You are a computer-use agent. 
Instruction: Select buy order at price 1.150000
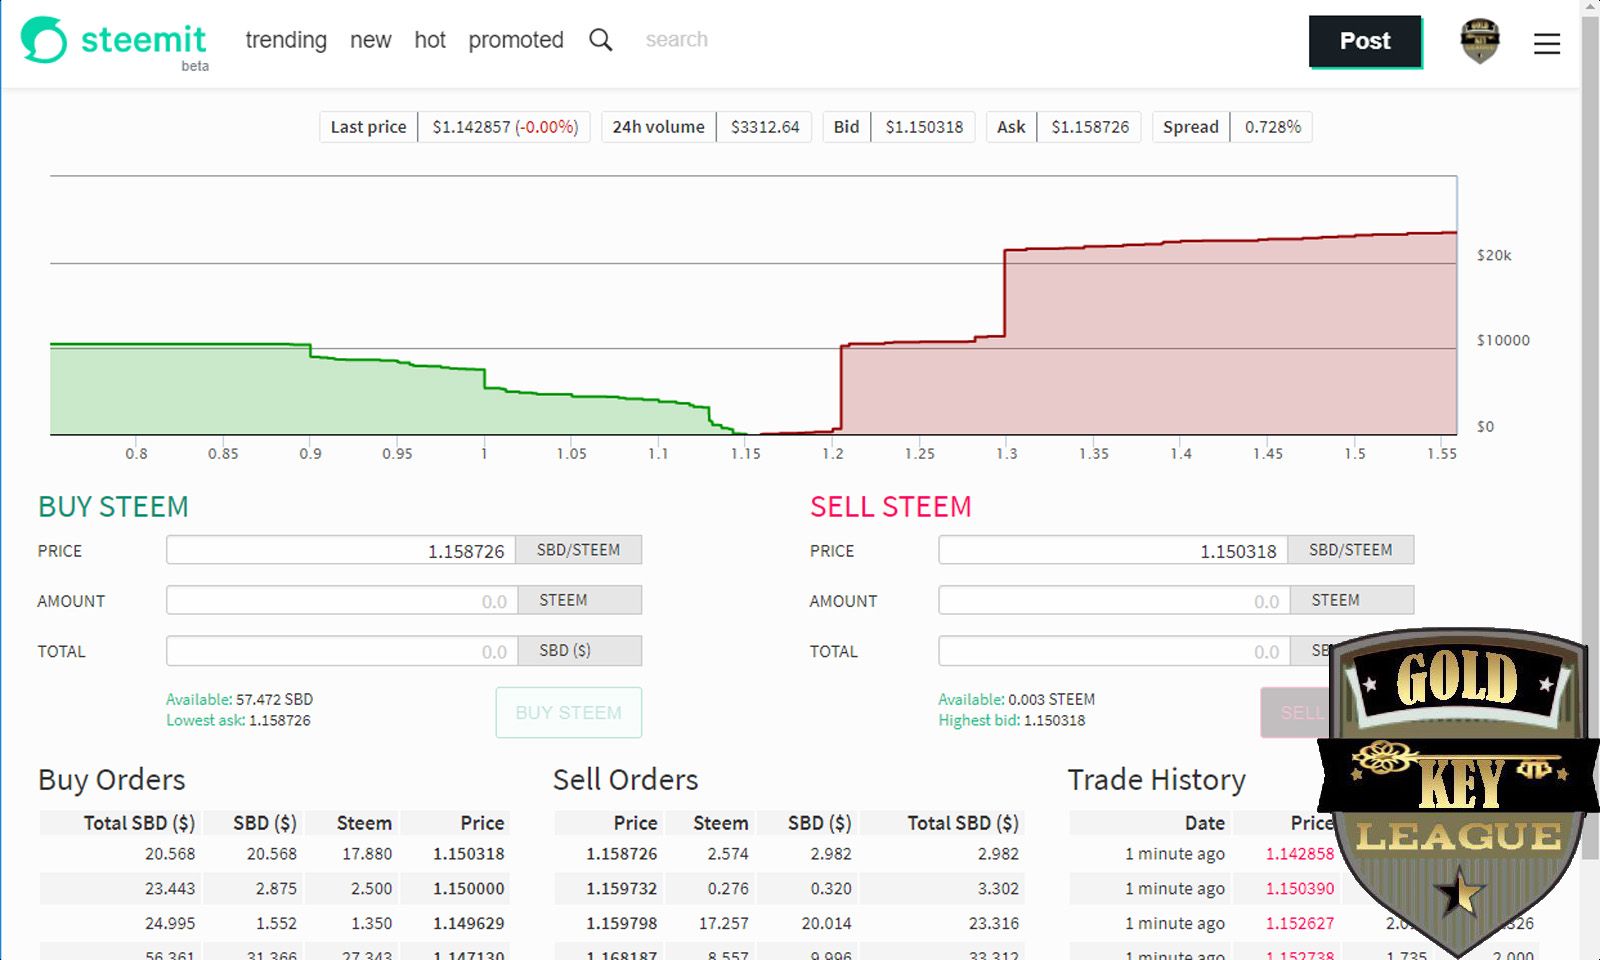tap(274, 888)
